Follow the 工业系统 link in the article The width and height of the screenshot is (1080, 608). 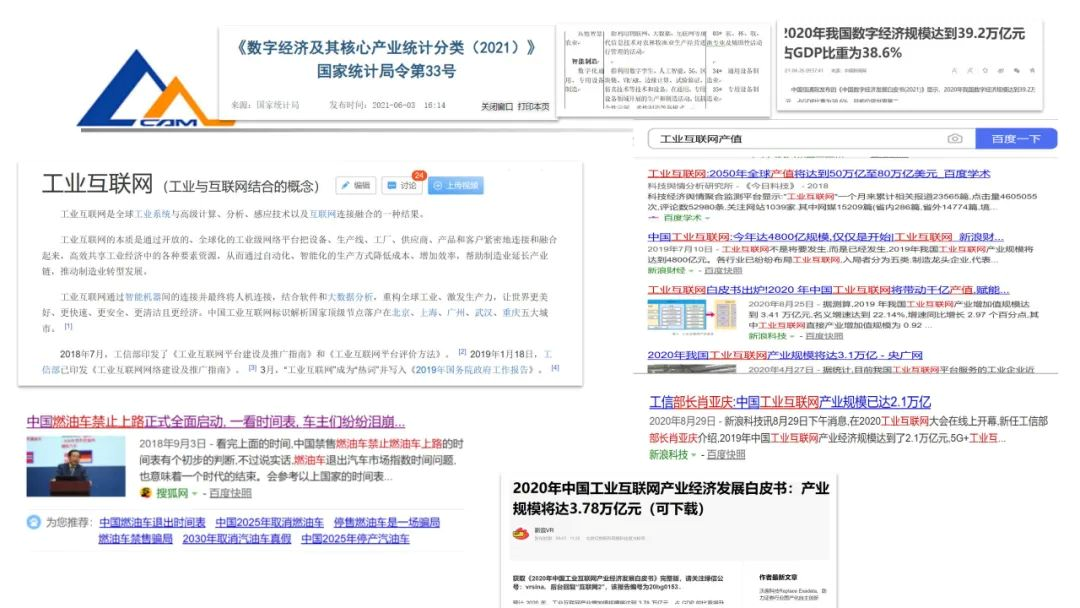click(x=152, y=214)
